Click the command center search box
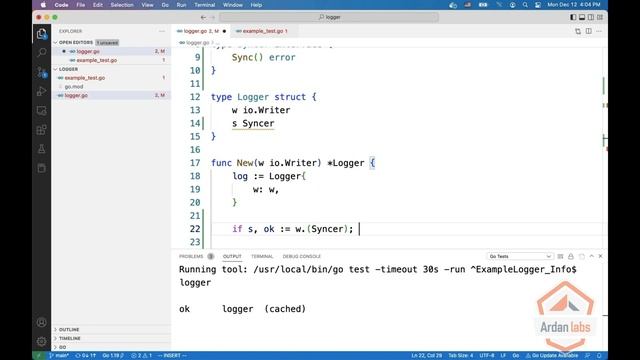The image size is (640, 360). [x=329, y=17]
